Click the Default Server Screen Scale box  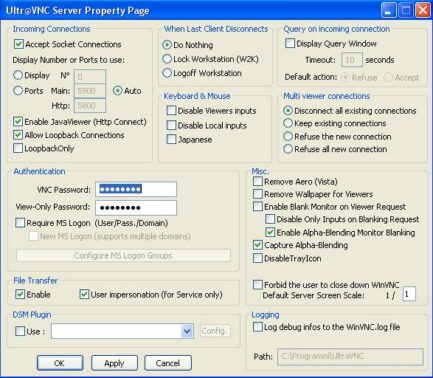point(409,294)
